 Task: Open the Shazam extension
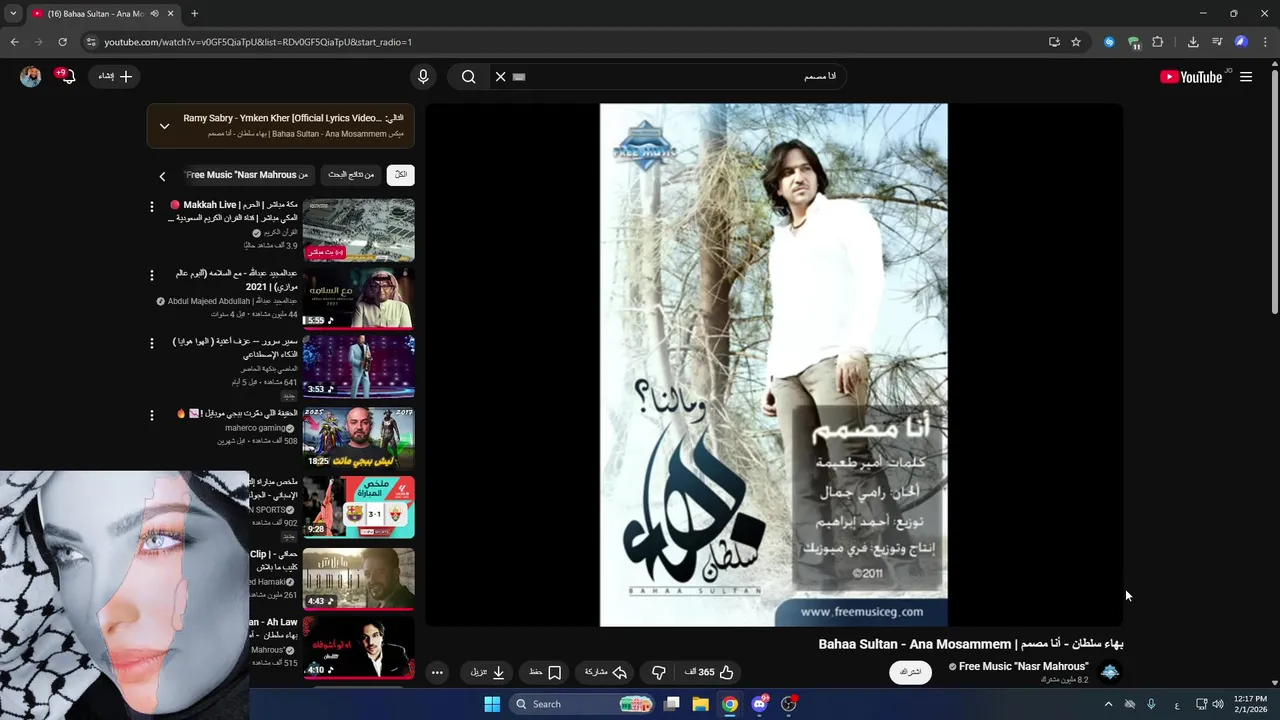tap(1109, 42)
